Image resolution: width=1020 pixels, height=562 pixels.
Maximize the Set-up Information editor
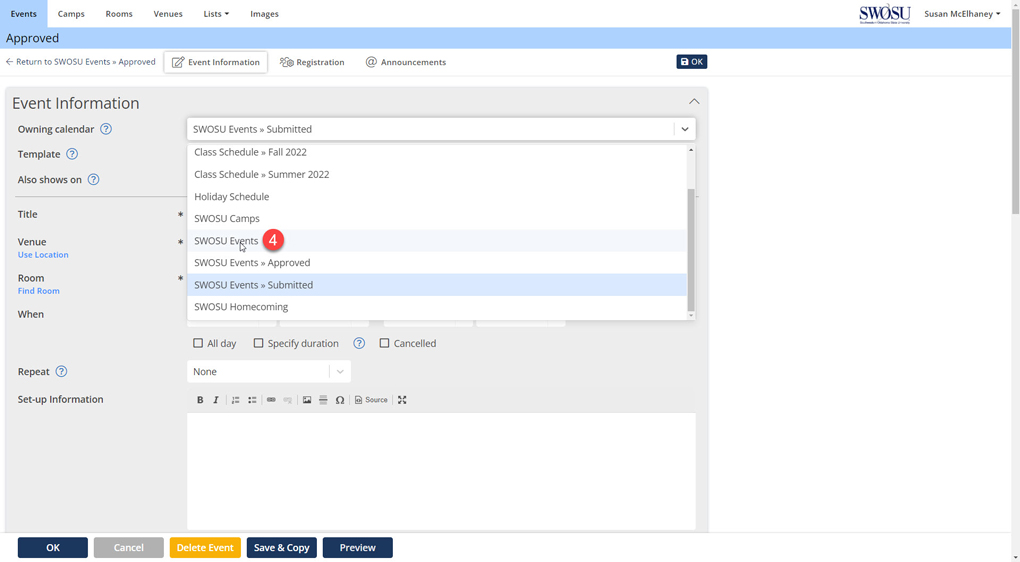(402, 400)
